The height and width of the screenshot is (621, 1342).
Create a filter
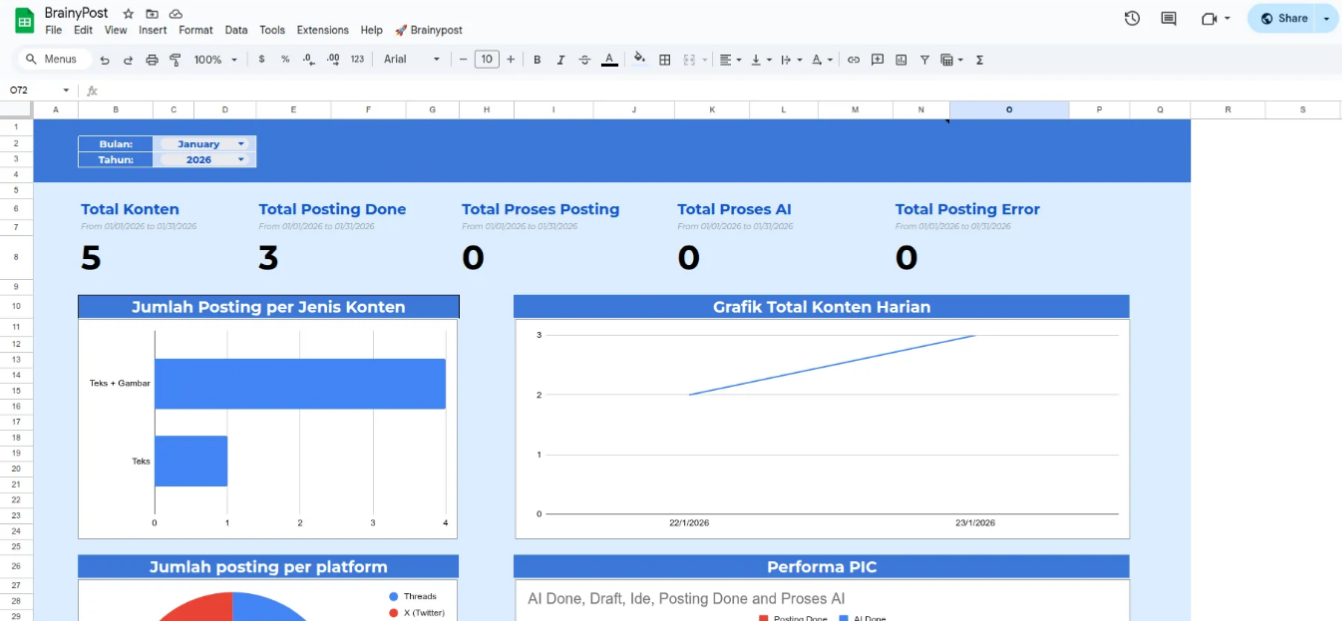pyautogui.click(x=924, y=60)
